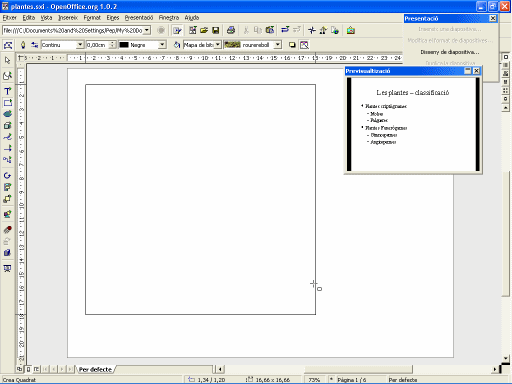Click the Open file folder icon
The height and width of the screenshot is (384, 512).
[204, 30]
